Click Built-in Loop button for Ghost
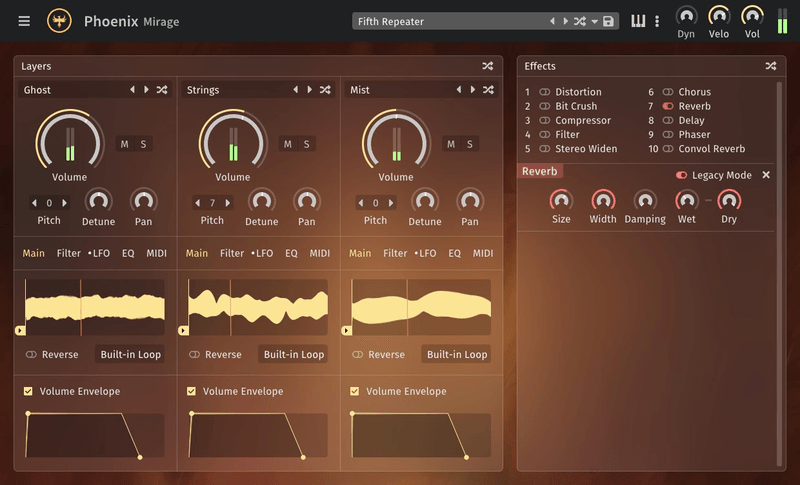The image size is (800, 485). (x=130, y=354)
